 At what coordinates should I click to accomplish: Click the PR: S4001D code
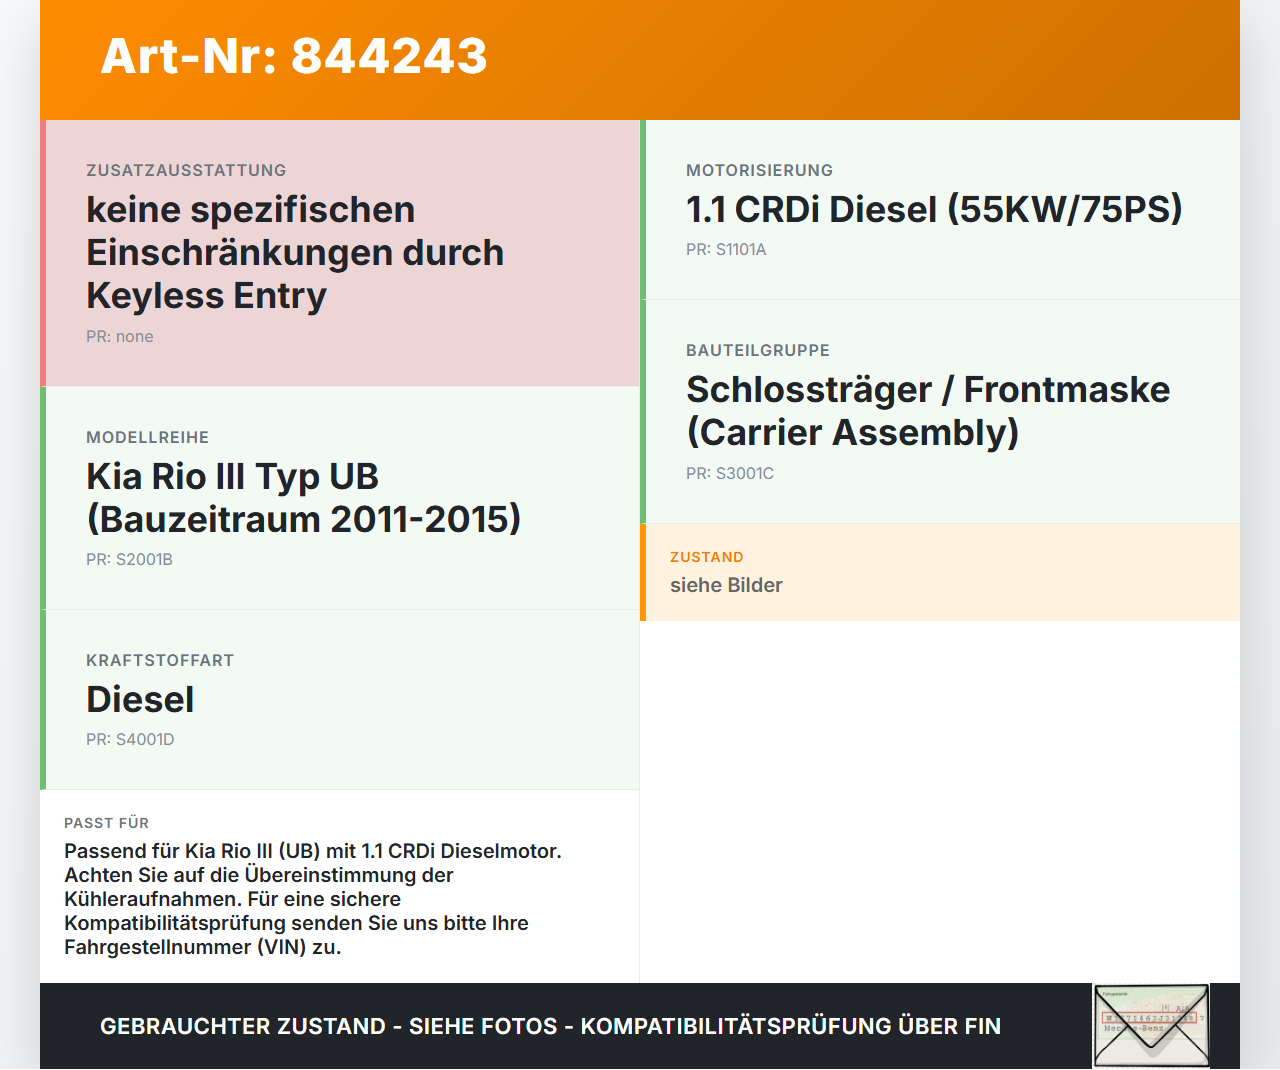tap(130, 739)
